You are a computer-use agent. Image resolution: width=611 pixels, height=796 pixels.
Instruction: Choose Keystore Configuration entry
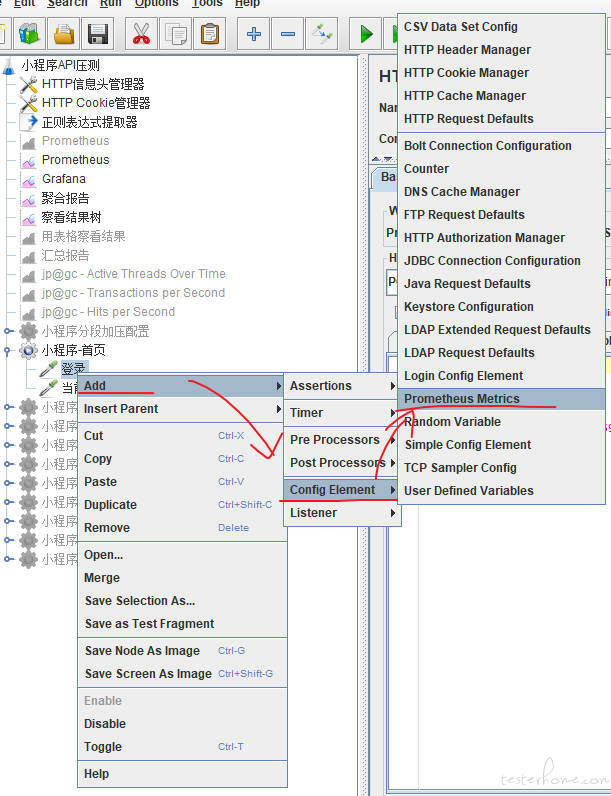[x=501, y=307]
